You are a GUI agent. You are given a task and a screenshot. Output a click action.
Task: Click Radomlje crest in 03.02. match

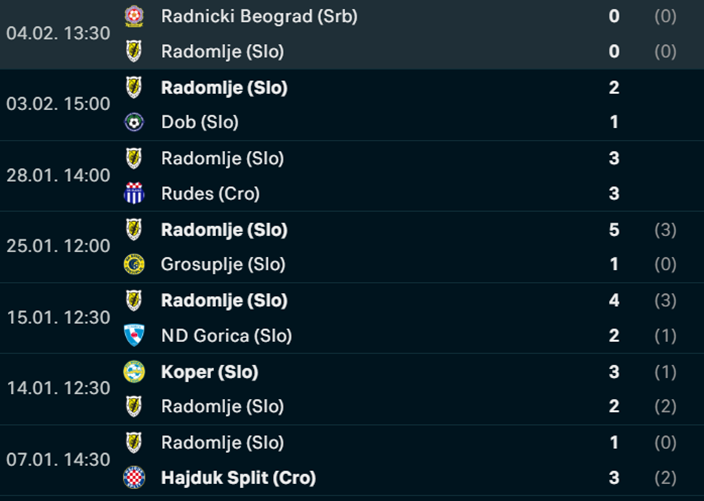(134, 88)
